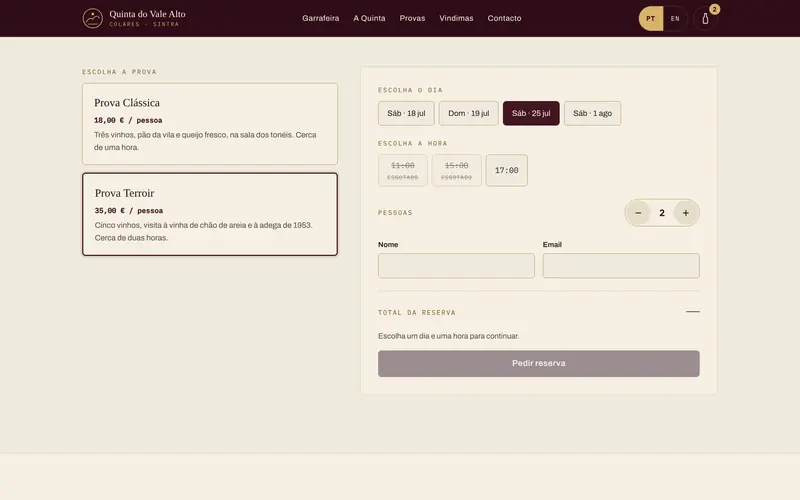Click the 'Escolha um dia e uma hora' hint

[448, 336]
